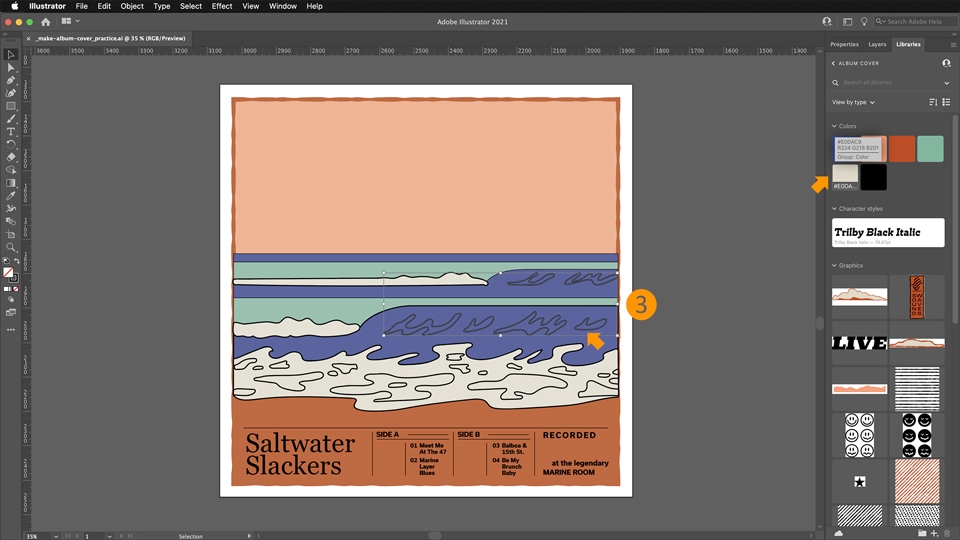The width and height of the screenshot is (960, 540).
Task: Go to the Illustrator Home screen
Action: pyautogui.click(x=45, y=21)
